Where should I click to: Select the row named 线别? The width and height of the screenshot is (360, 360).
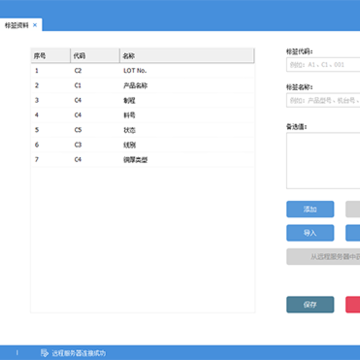(143, 145)
